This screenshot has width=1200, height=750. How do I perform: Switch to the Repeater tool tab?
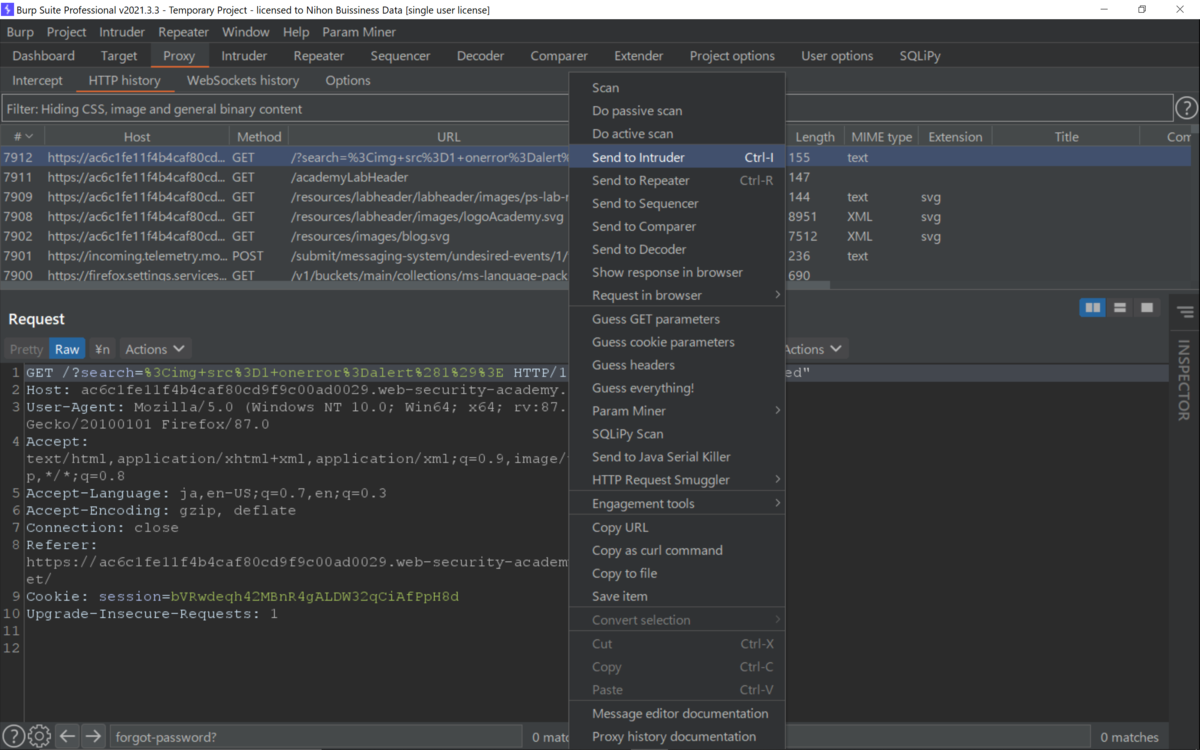(x=319, y=56)
